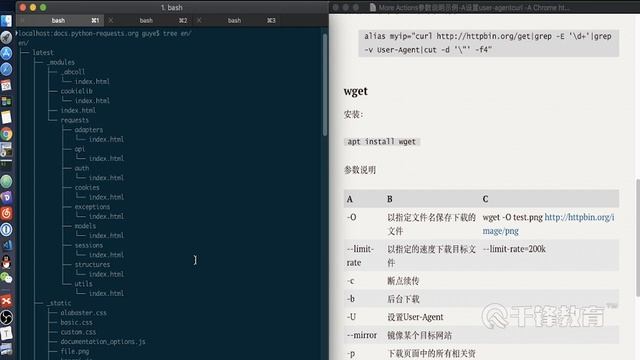
Task: Open Safari from the dock
Action: coord(6,69)
